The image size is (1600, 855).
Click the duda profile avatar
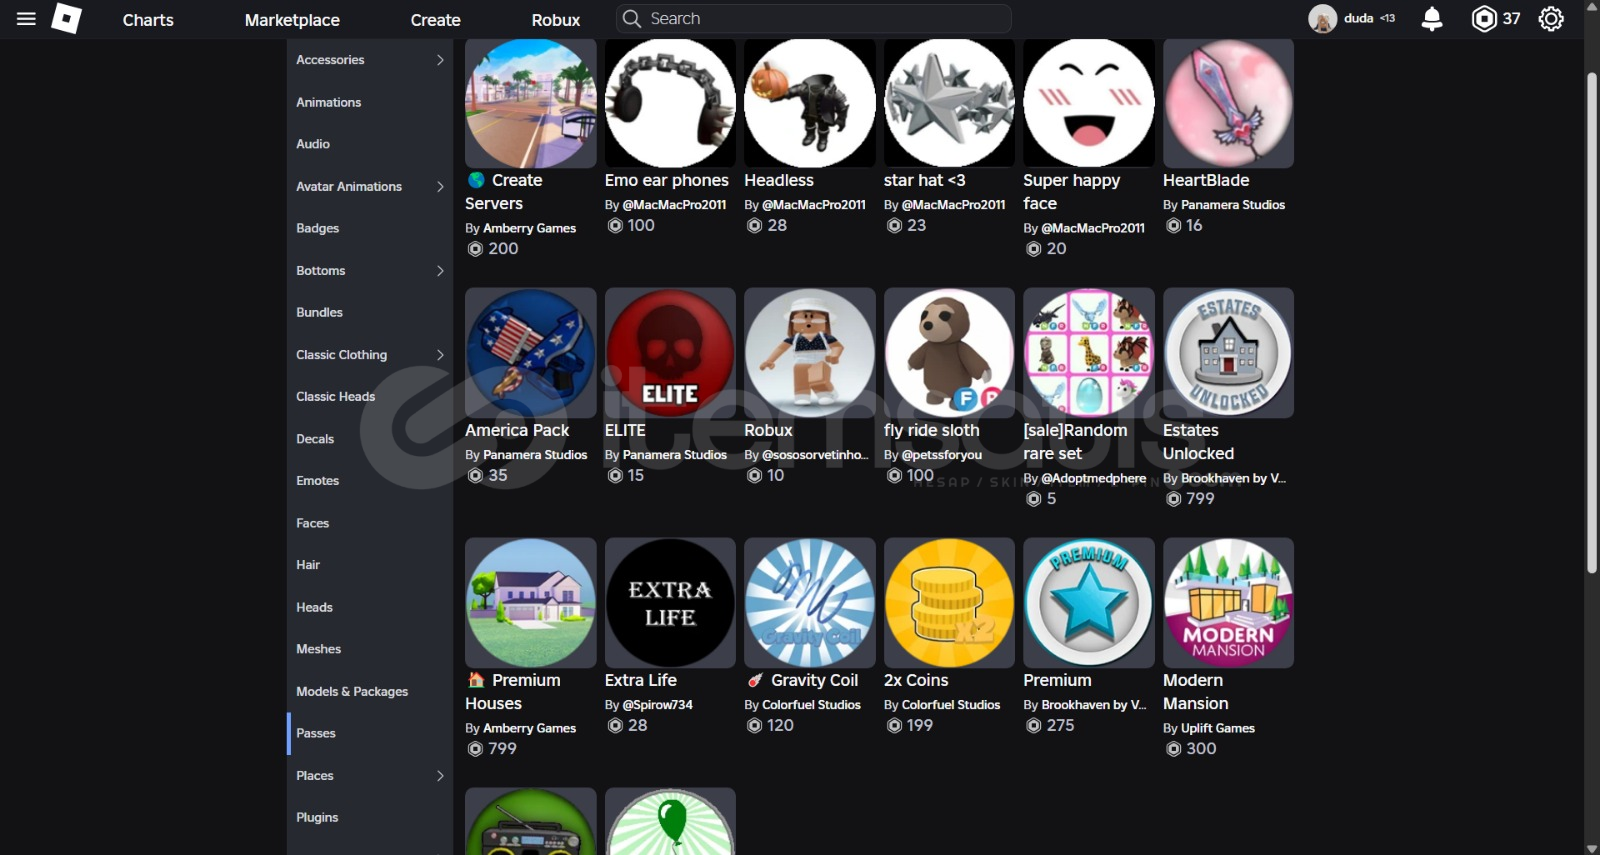click(1322, 19)
